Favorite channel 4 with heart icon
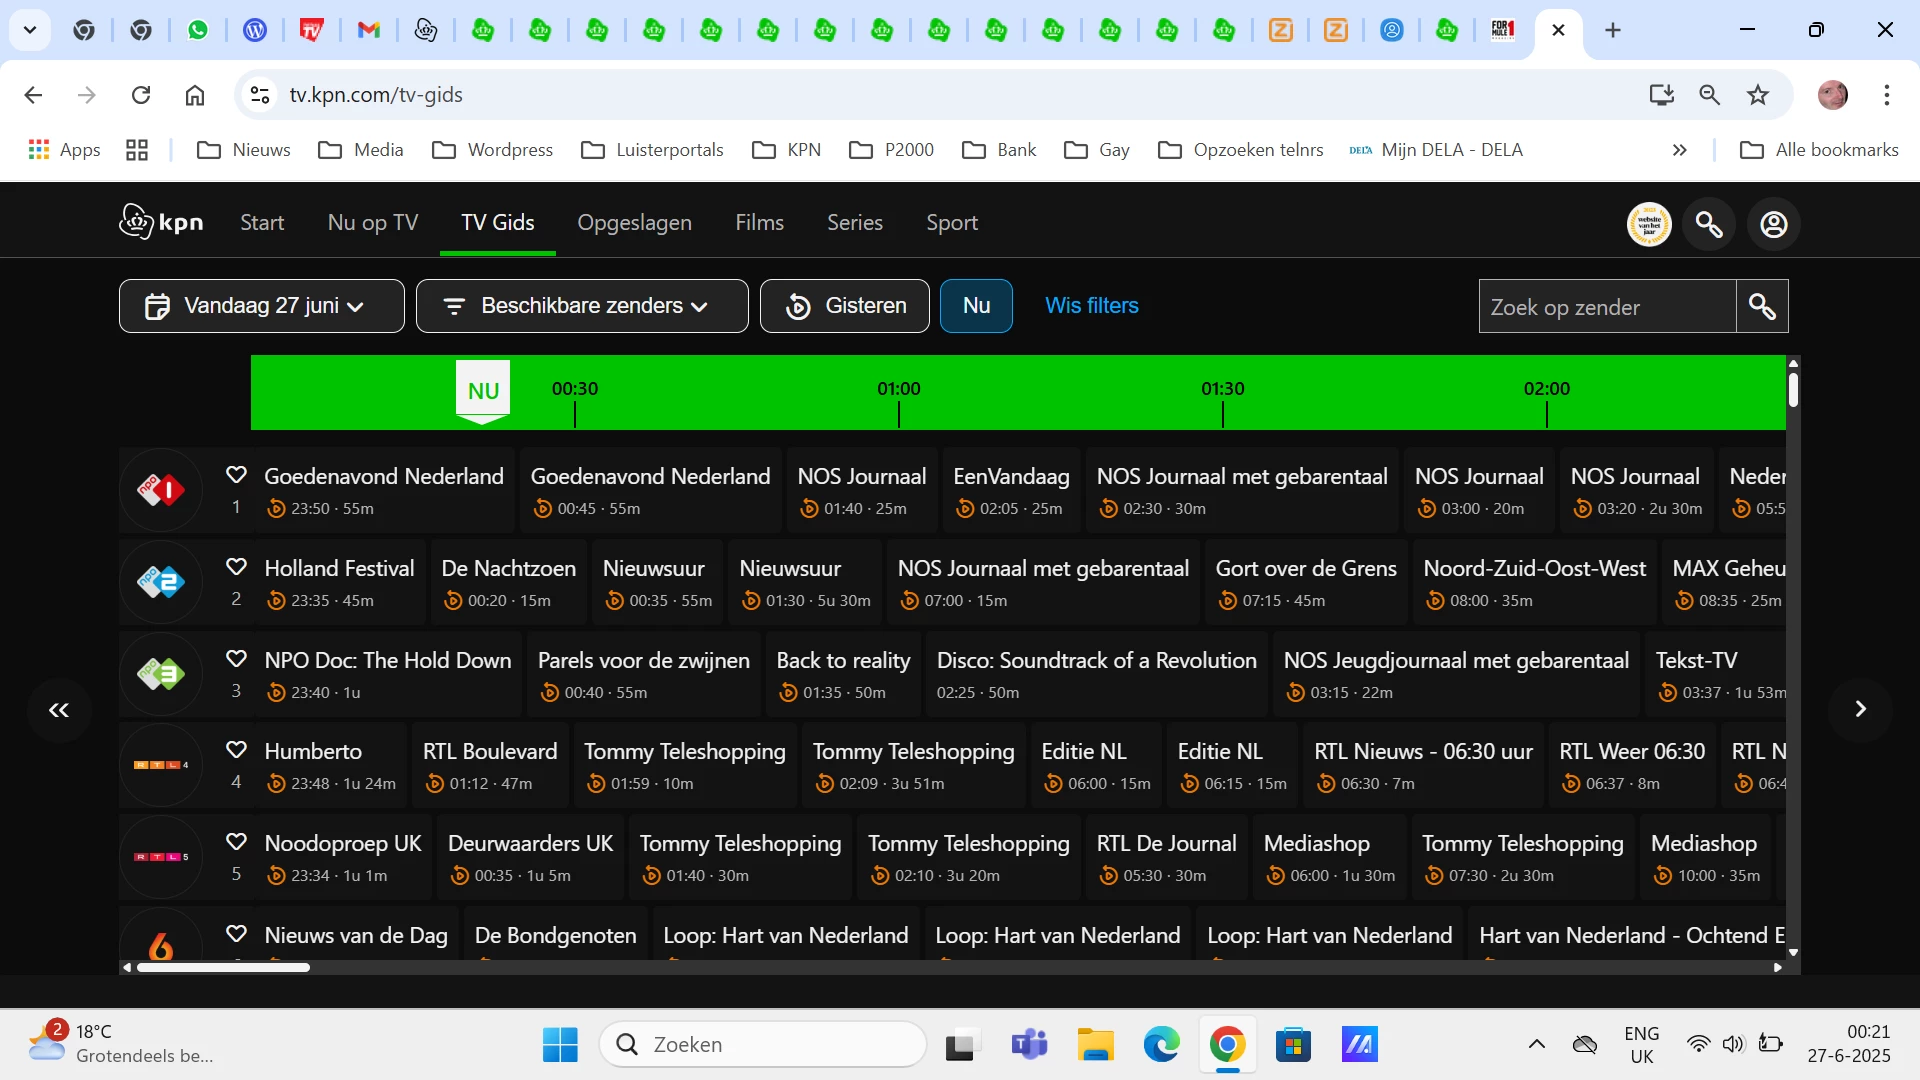1920x1080 pixels. point(236,749)
